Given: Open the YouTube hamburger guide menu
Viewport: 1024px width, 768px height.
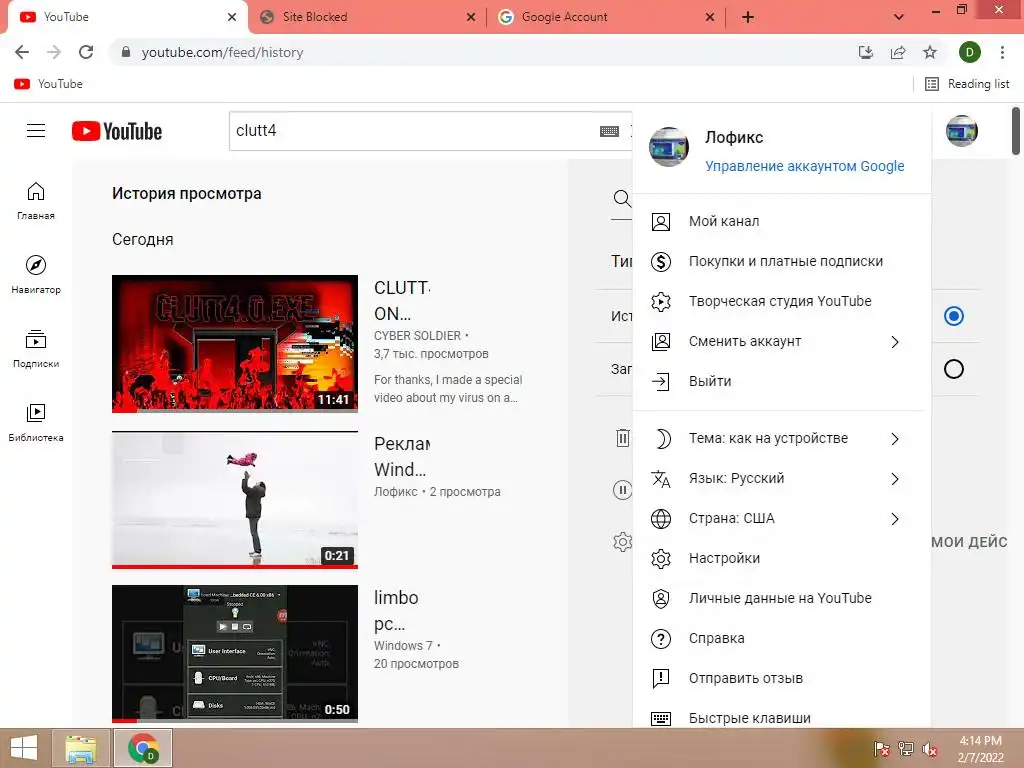Looking at the screenshot, I should click(36, 131).
